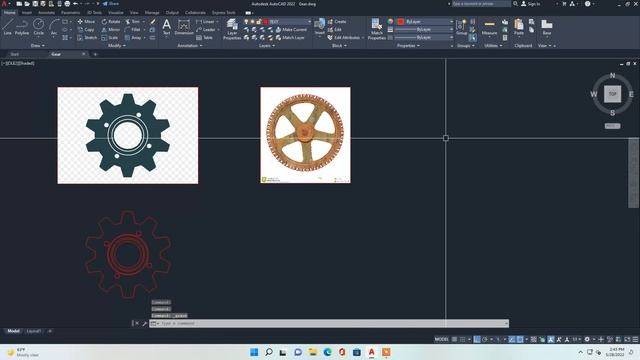Insert a Table annotation
This screenshot has height=360, width=640.
204,38
